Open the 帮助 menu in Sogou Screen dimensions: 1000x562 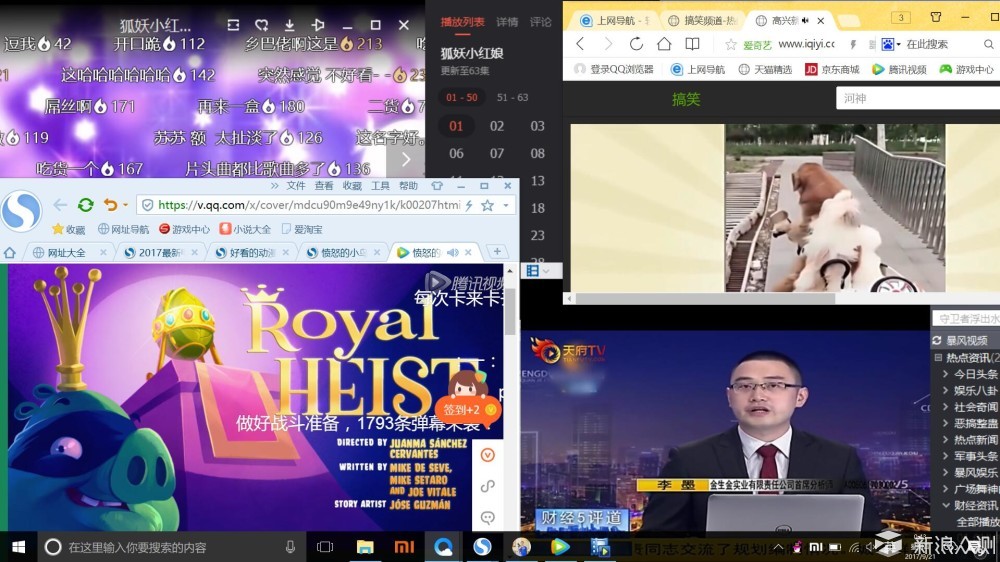[408, 186]
